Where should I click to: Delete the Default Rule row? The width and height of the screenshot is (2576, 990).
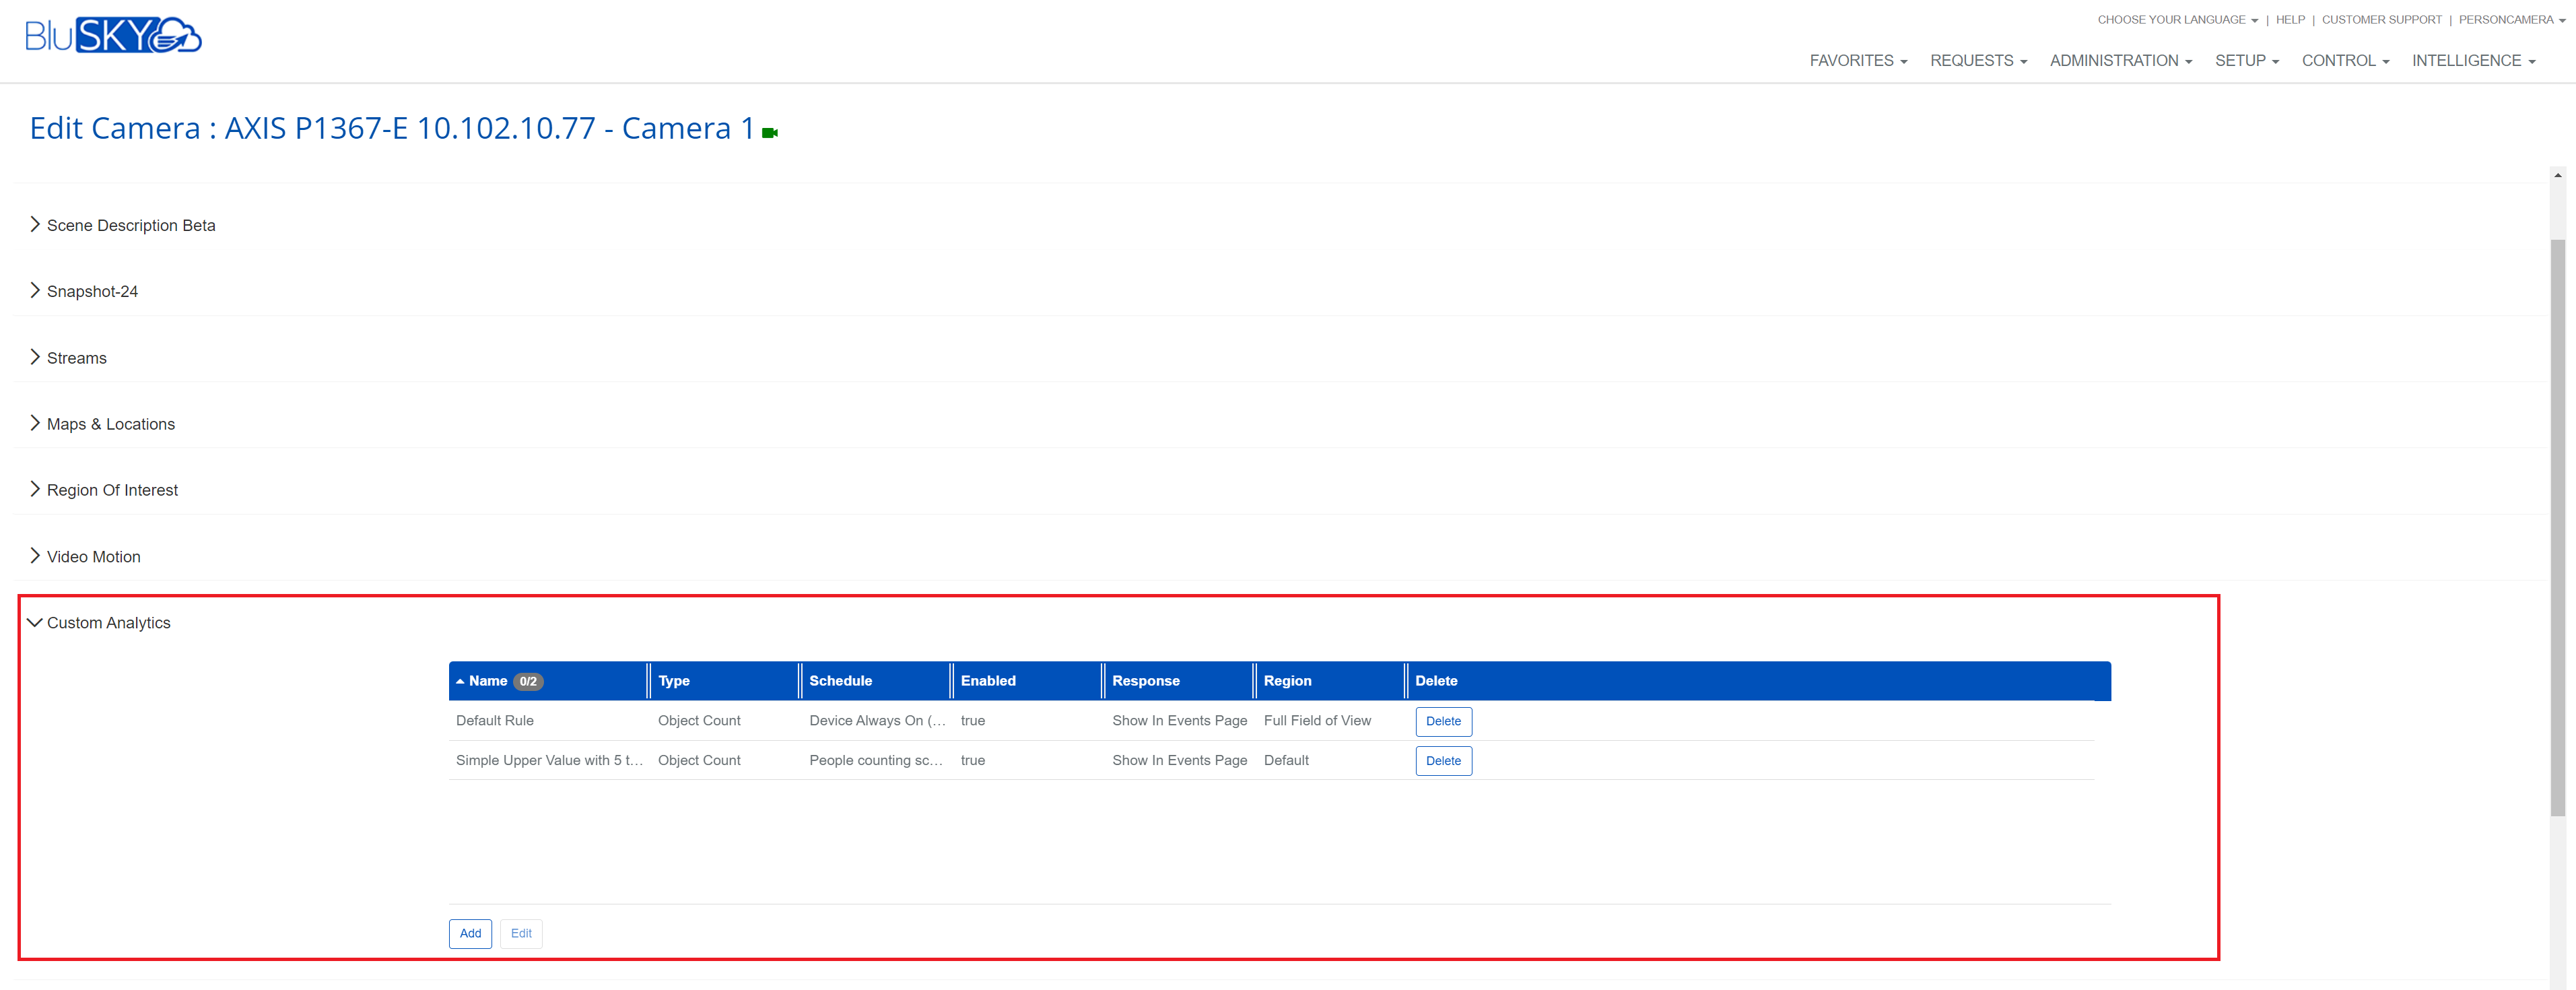(1442, 721)
